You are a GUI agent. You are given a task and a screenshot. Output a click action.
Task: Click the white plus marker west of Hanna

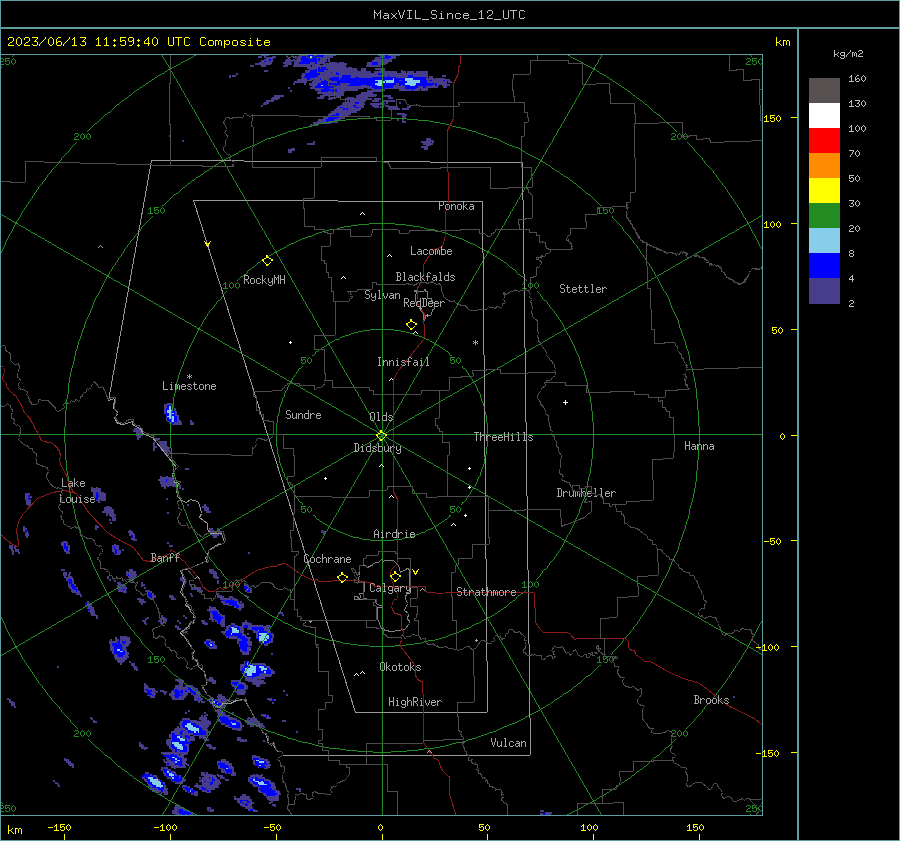(565, 402)
